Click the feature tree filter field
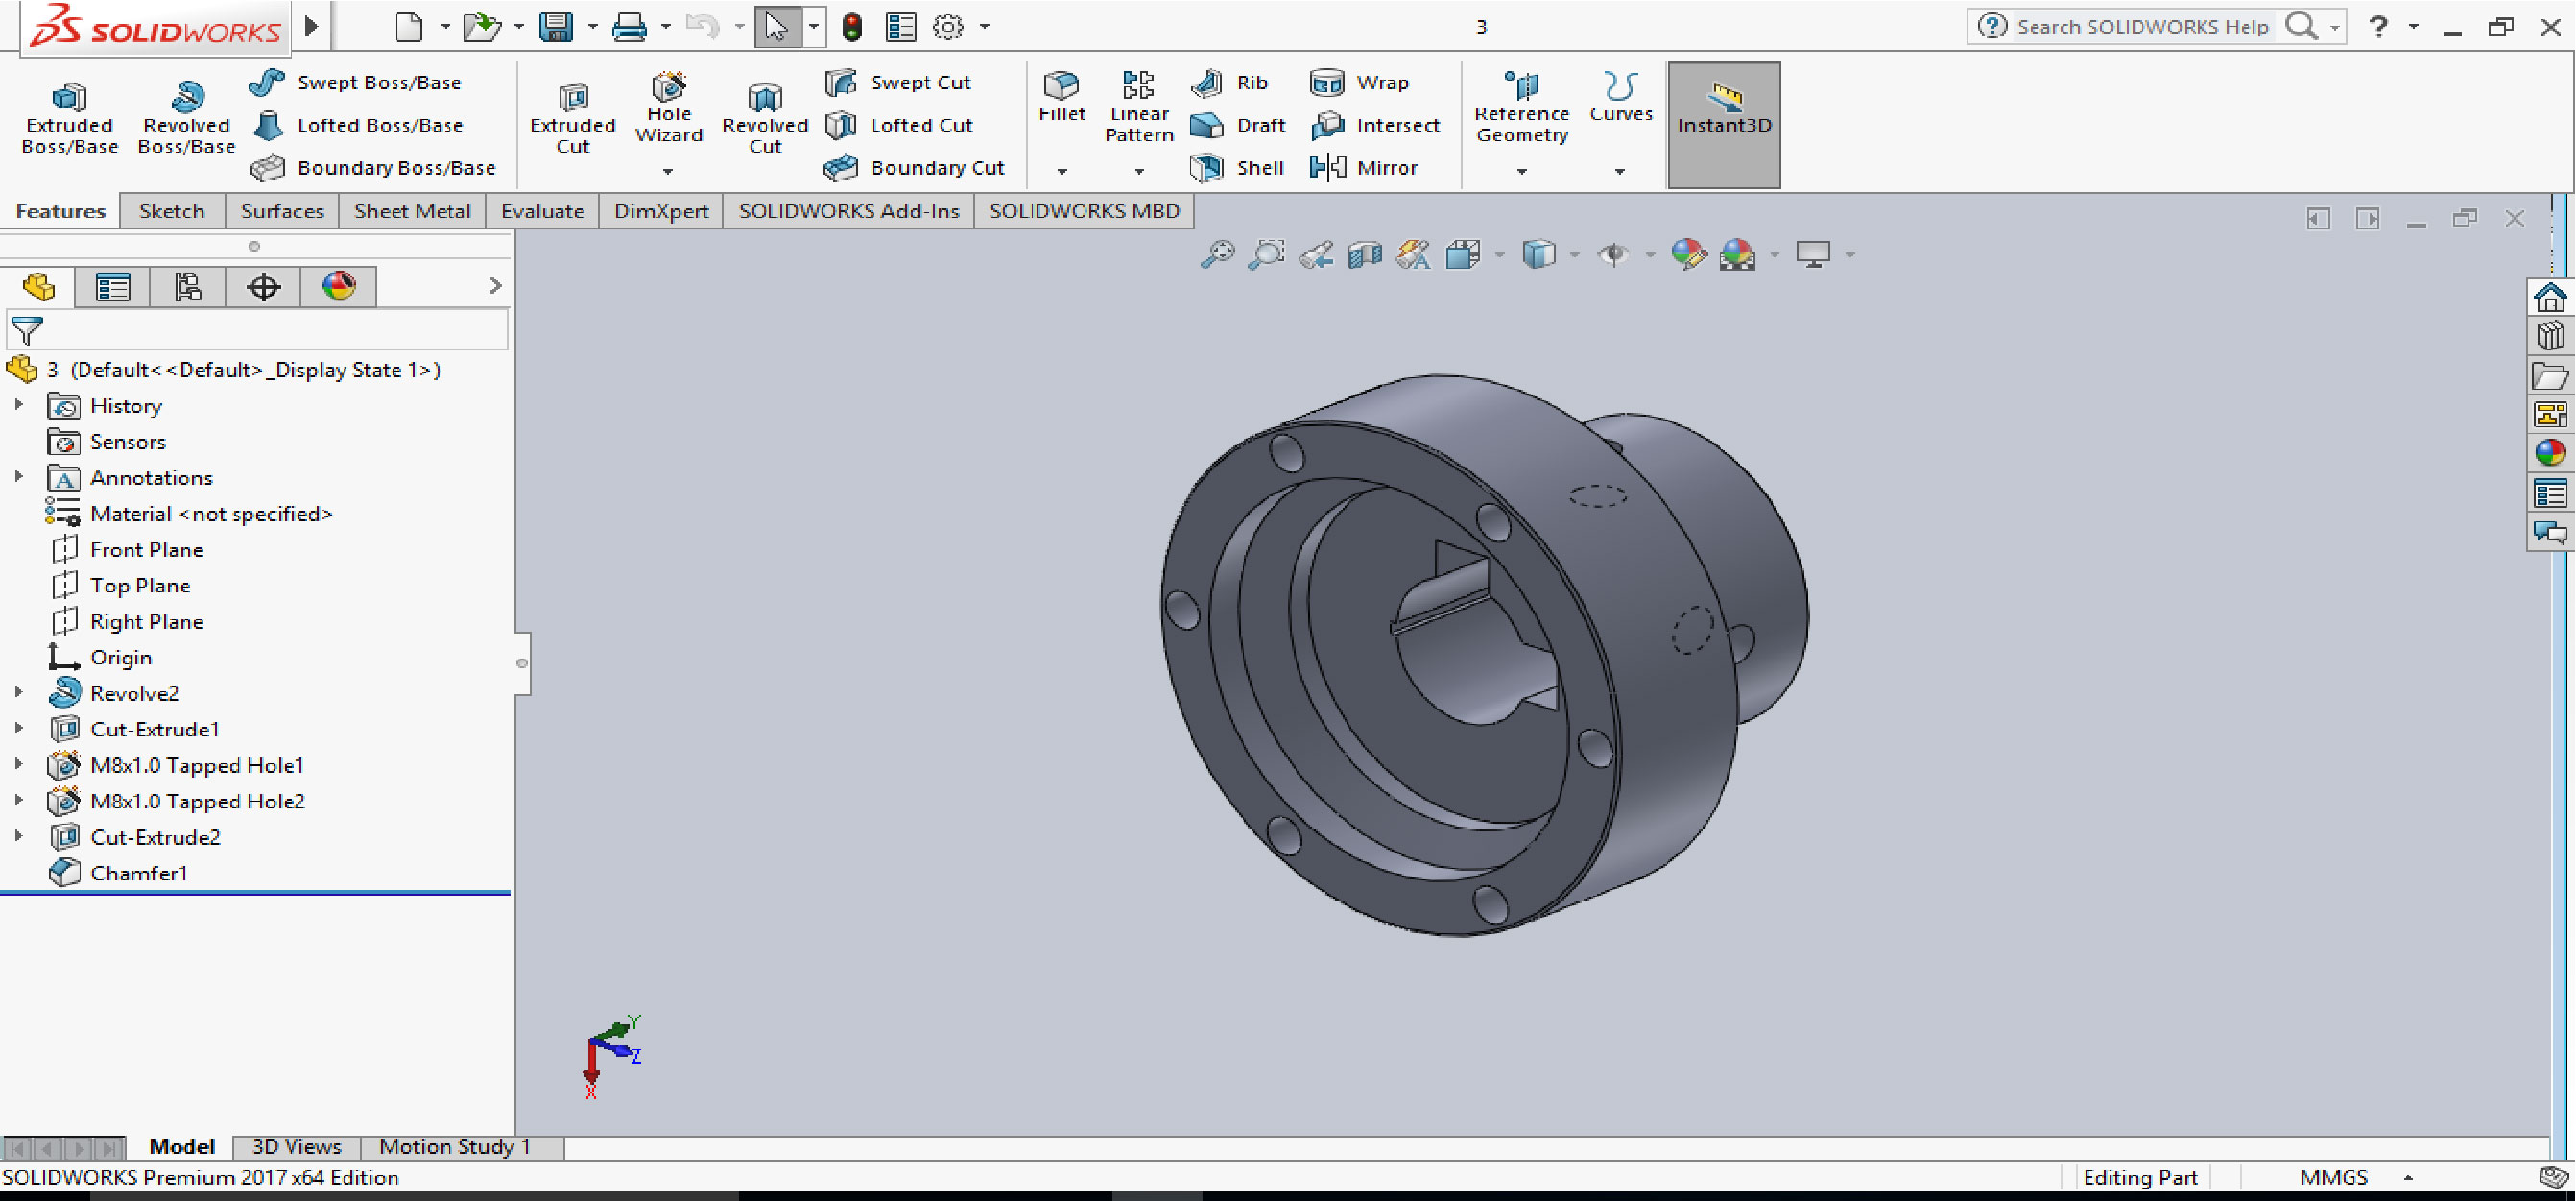This screenshot has width=2576, height=1201. [257, 330]
